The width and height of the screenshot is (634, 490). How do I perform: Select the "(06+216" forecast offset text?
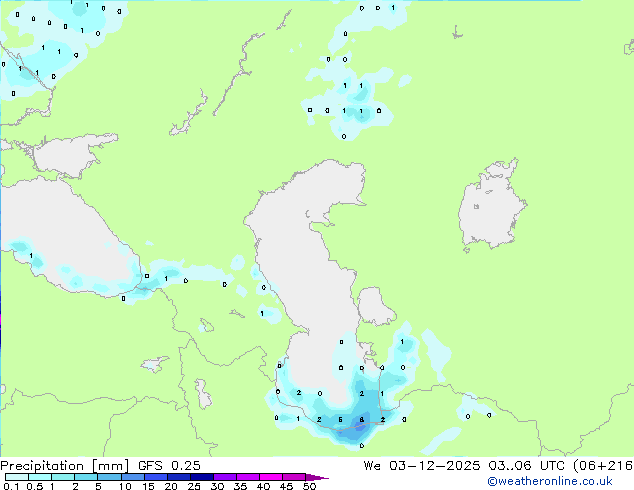coord(603,466)
